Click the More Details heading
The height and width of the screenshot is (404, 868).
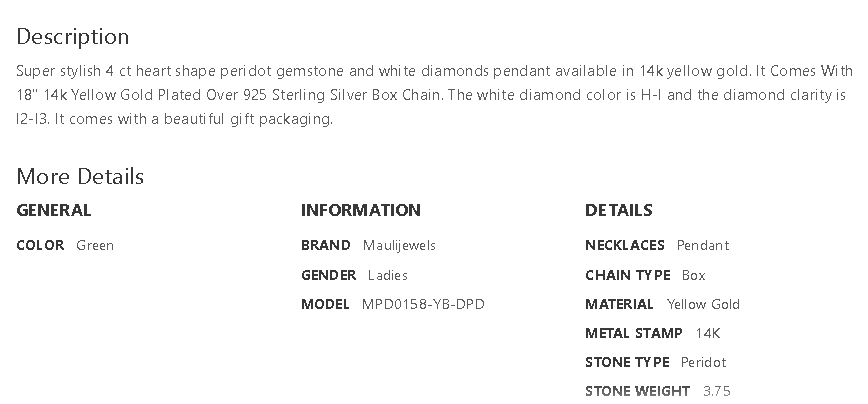(80, 177)
